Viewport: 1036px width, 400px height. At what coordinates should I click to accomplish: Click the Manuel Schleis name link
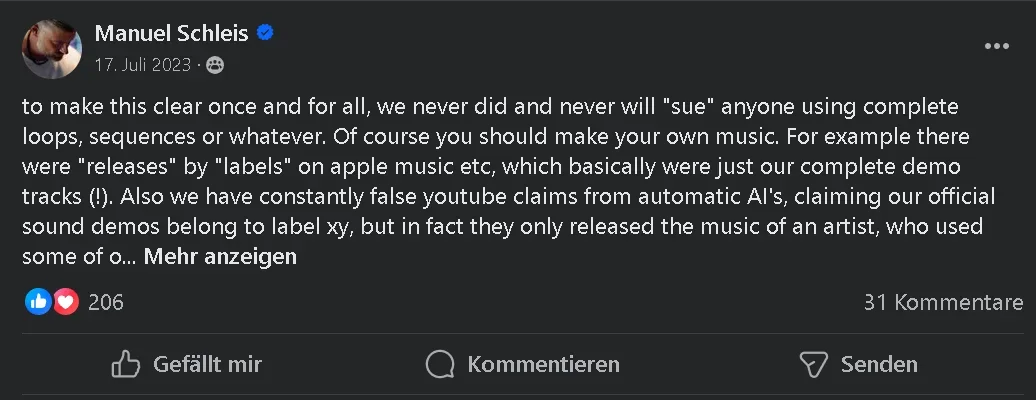[172, 34]
